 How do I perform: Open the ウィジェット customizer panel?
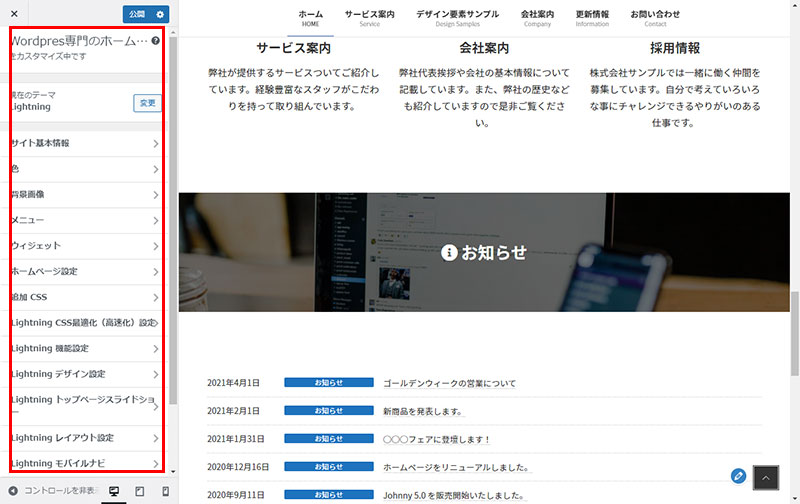pos(85,246)
